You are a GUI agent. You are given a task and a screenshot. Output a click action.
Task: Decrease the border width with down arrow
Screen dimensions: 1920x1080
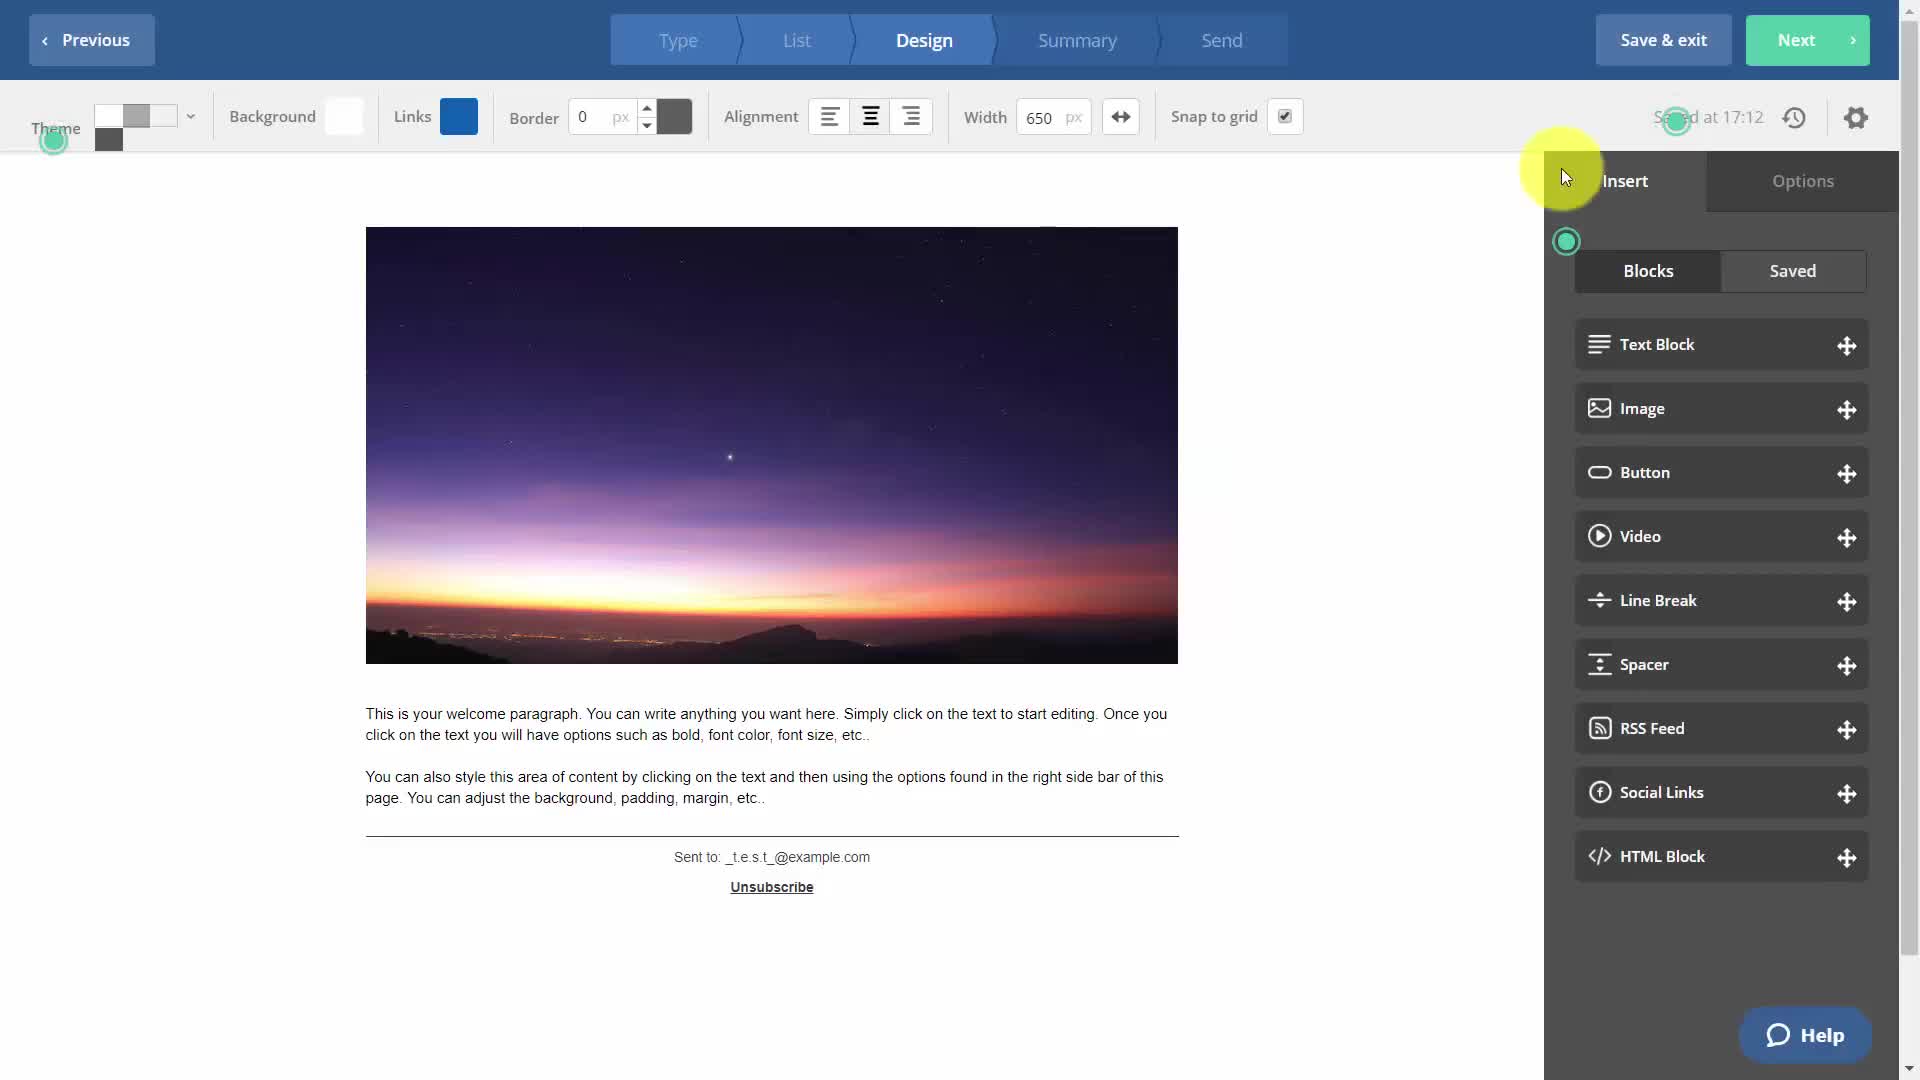pos(647,126)
